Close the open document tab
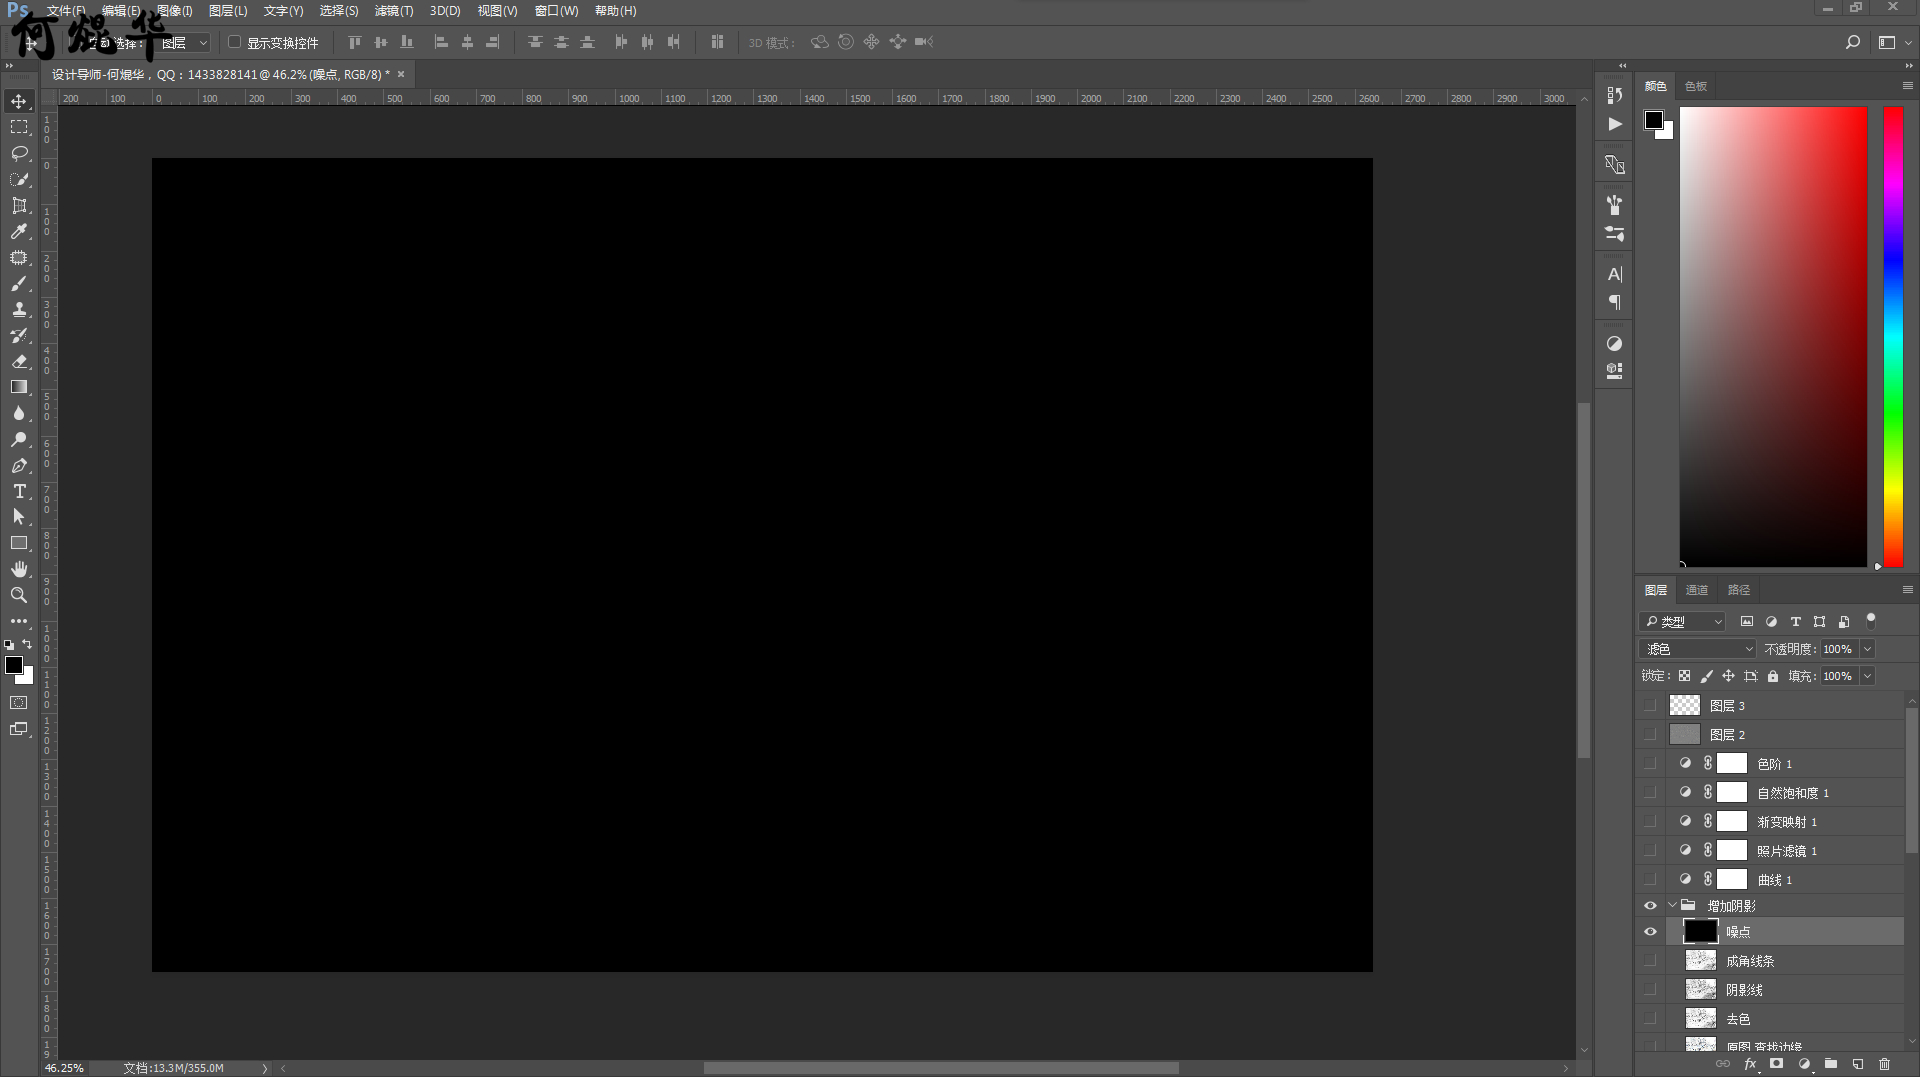This screenshot has width=1920, height=1077. coord(401,74)
